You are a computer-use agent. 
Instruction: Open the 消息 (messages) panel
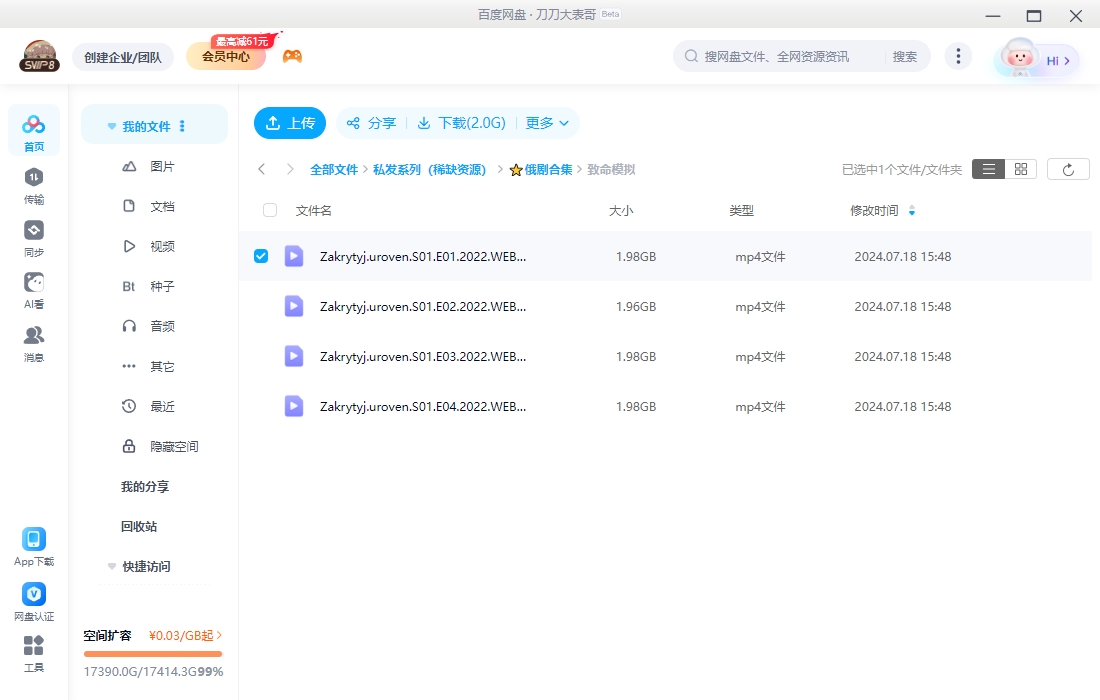tap(34, 340)
